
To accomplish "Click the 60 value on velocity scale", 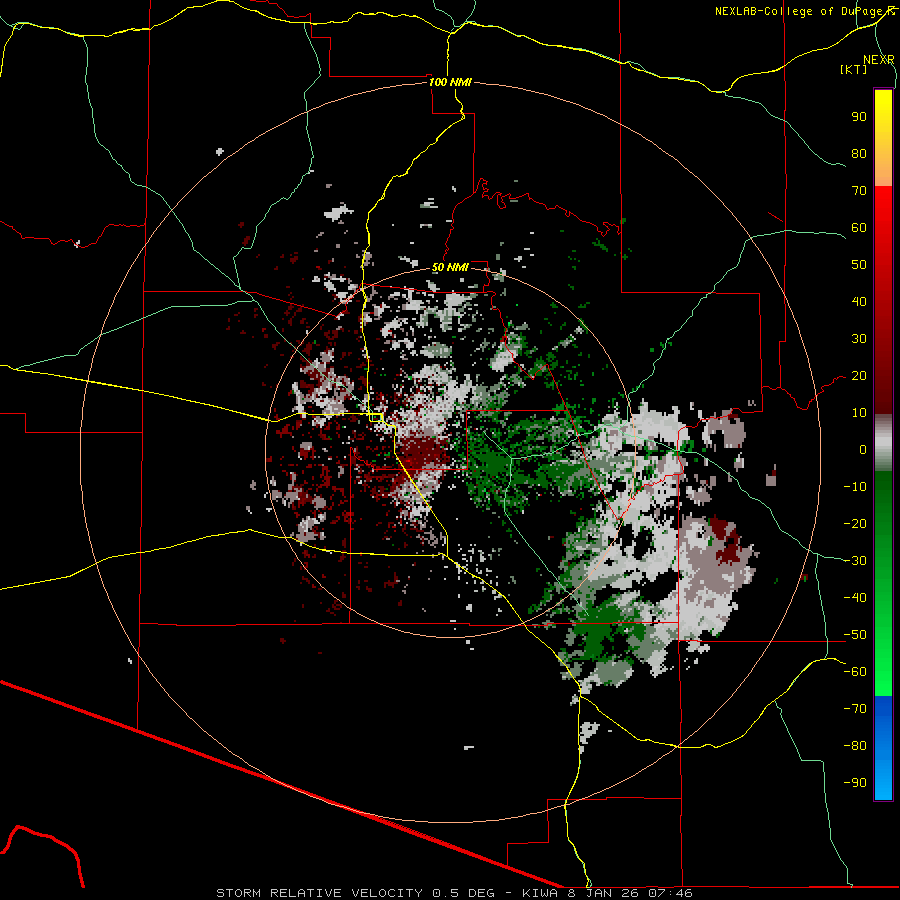I will click(x=859, y=228).
